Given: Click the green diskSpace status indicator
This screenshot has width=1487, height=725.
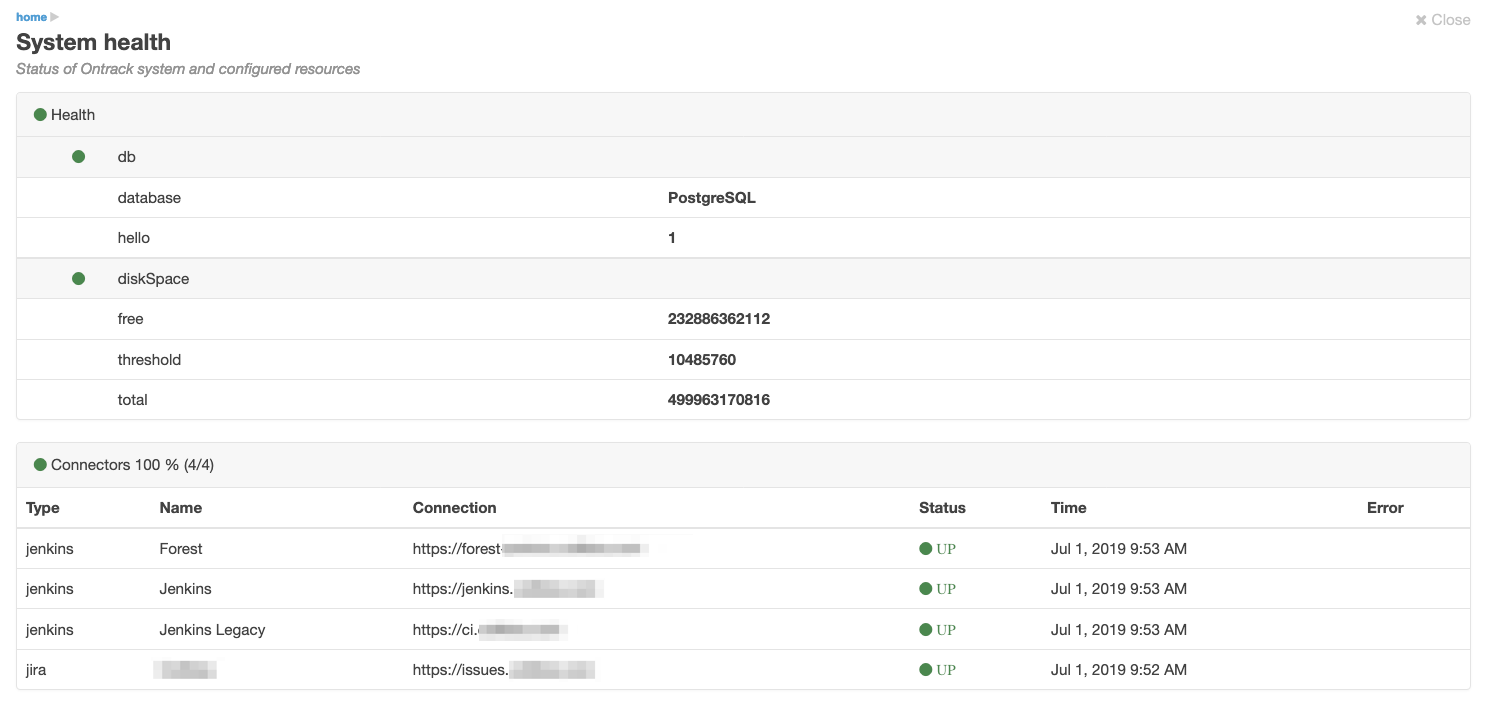Looking at the screenshot, I should (x=79, y=279).
